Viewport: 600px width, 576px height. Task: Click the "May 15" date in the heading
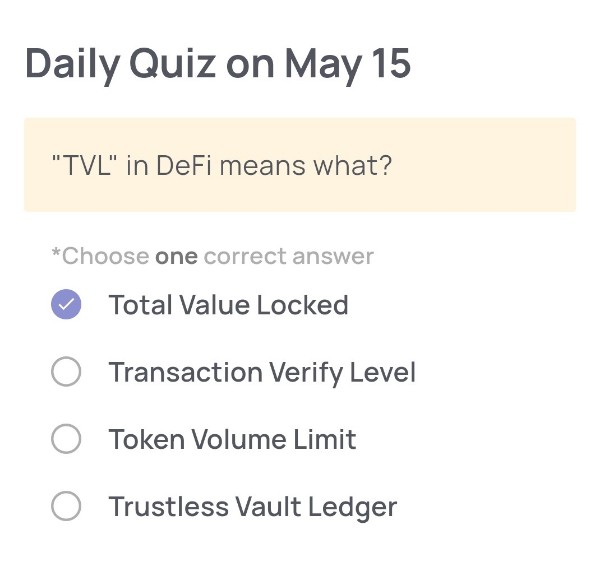tap(348, 64)
